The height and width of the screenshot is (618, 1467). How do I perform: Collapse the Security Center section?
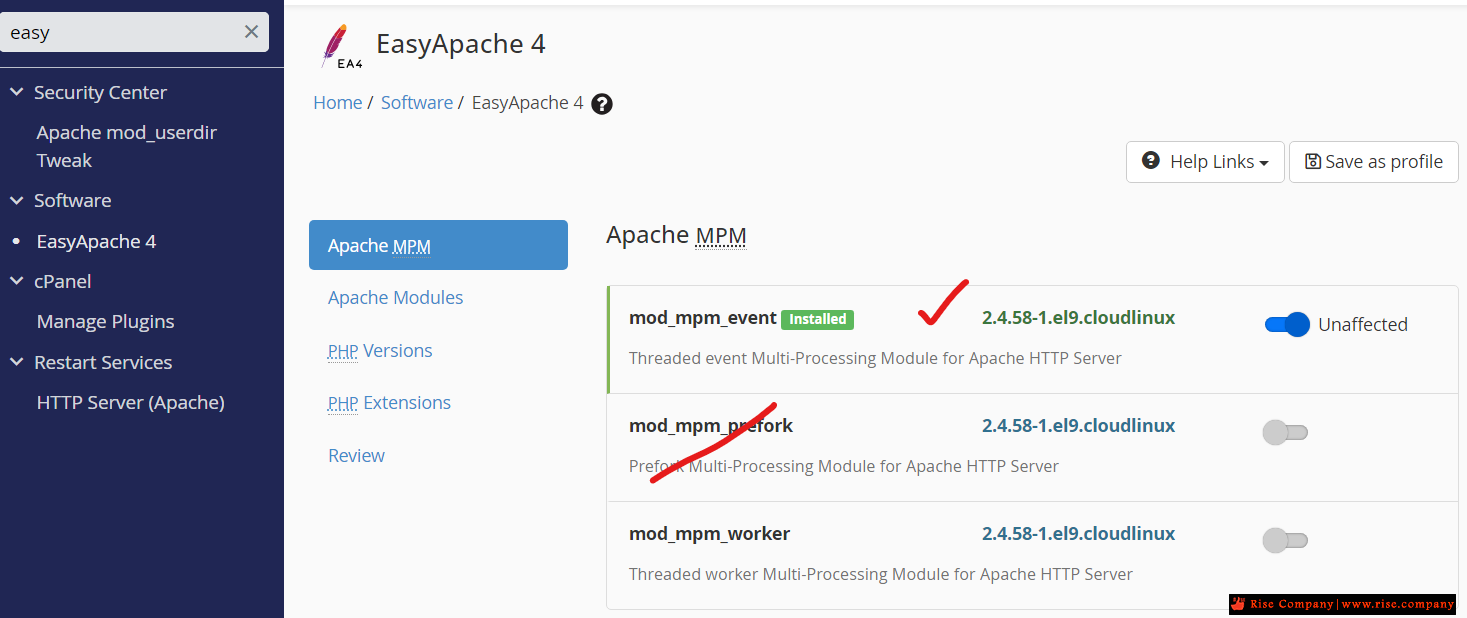16,92
